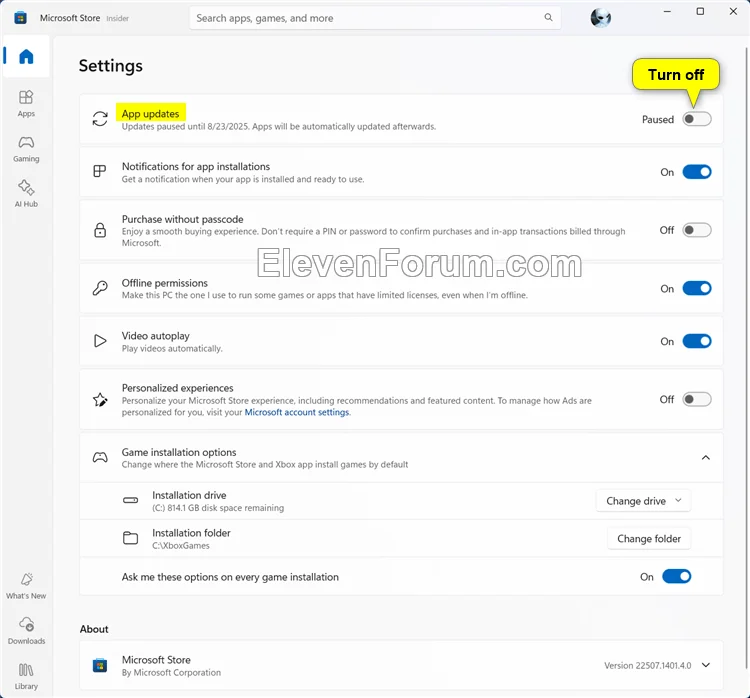Maximize the Microsoft Store window

[x=700, y=11]
